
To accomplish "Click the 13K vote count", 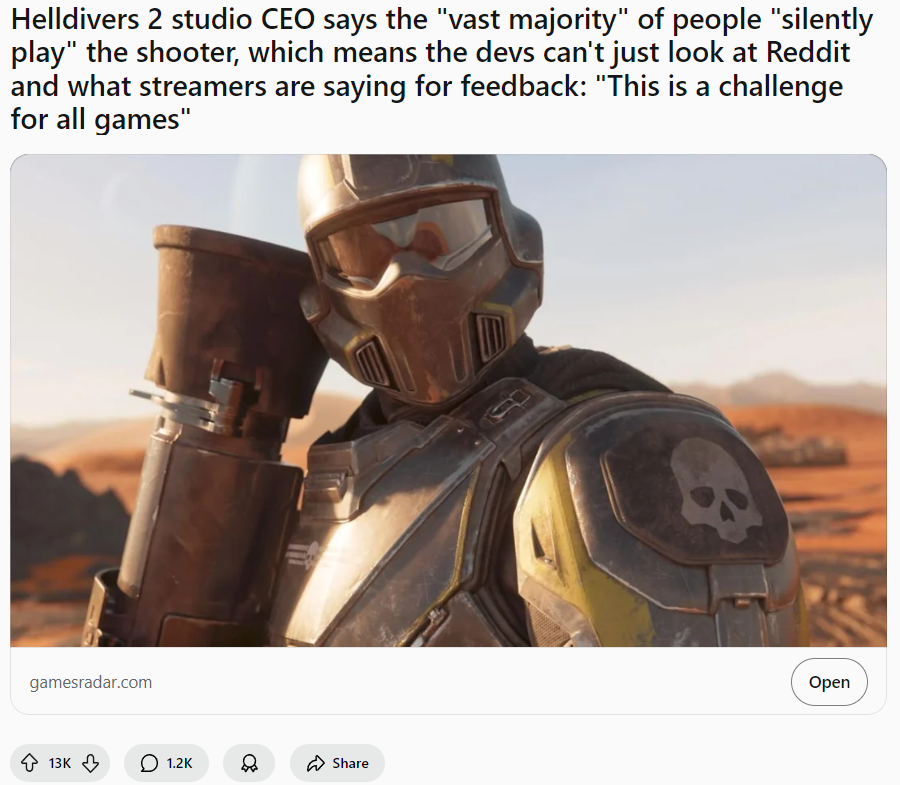I will [x=60, y=763].
